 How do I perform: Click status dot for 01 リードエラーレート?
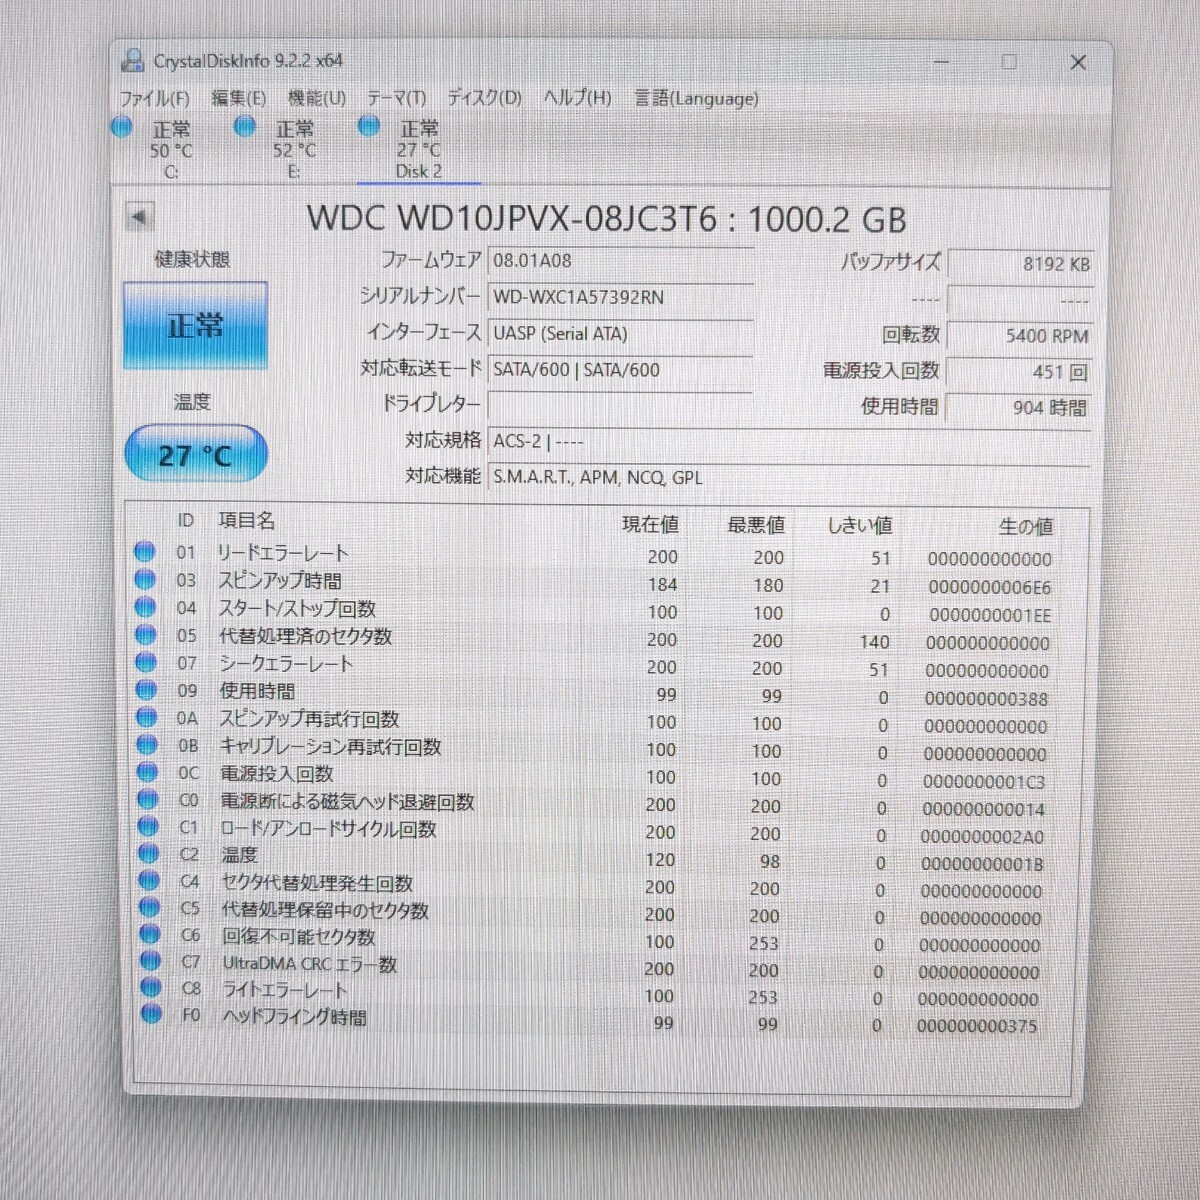click(x=145, y=551)
